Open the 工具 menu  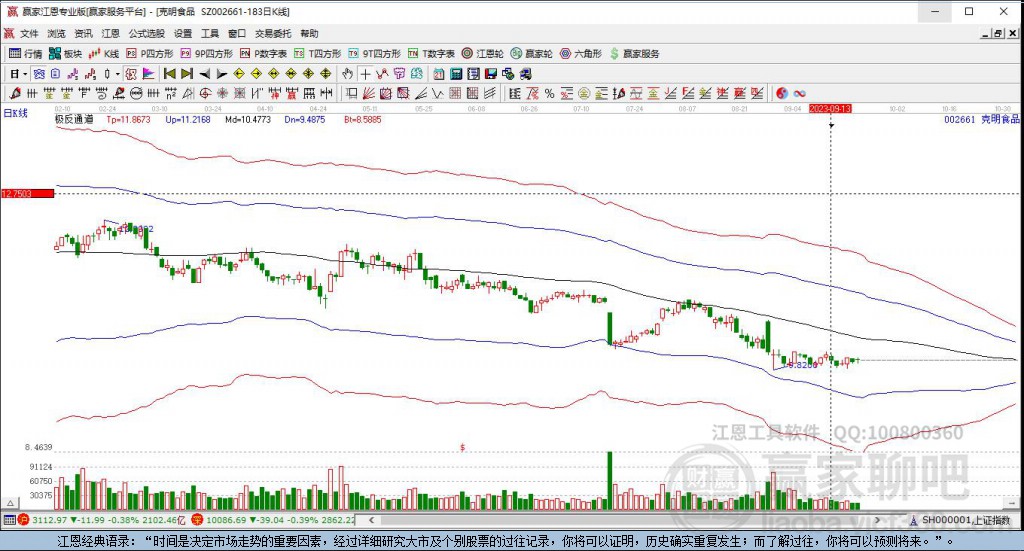(x=210, y=33)
